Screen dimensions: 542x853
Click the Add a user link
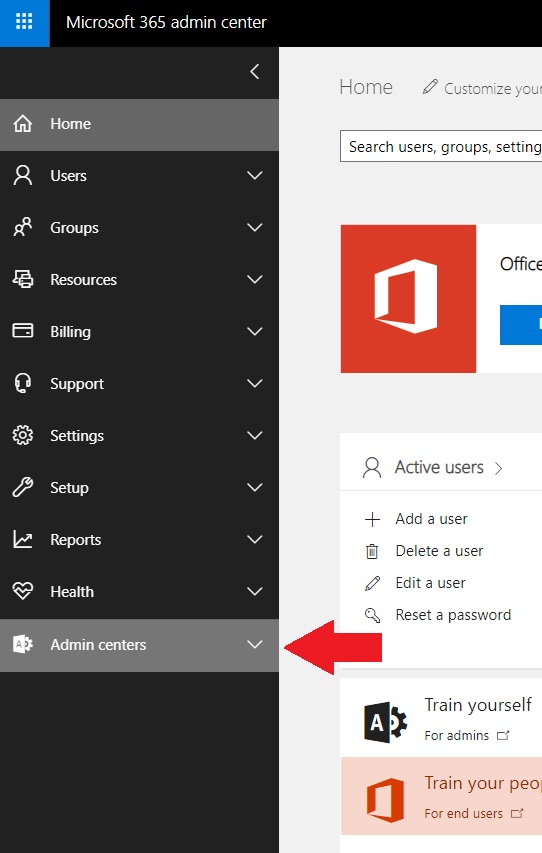(x=432, y=519)
